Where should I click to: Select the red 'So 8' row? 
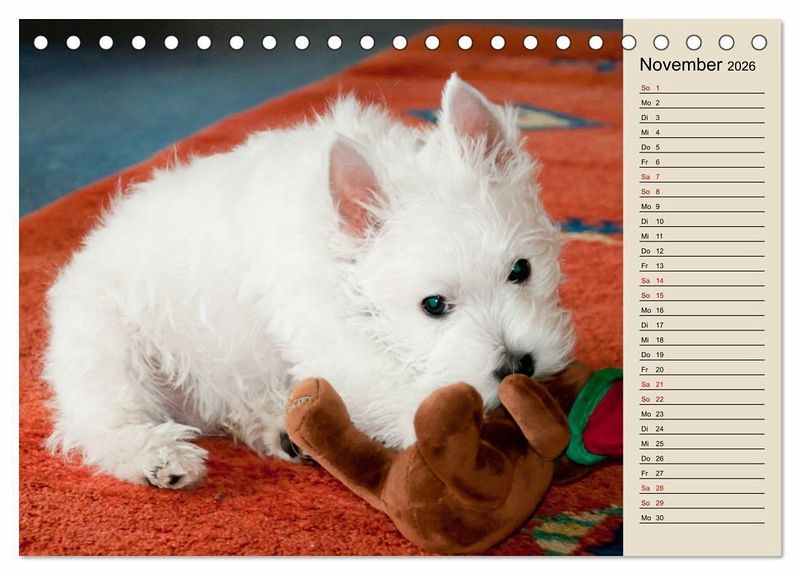click(x=702, y=191)
